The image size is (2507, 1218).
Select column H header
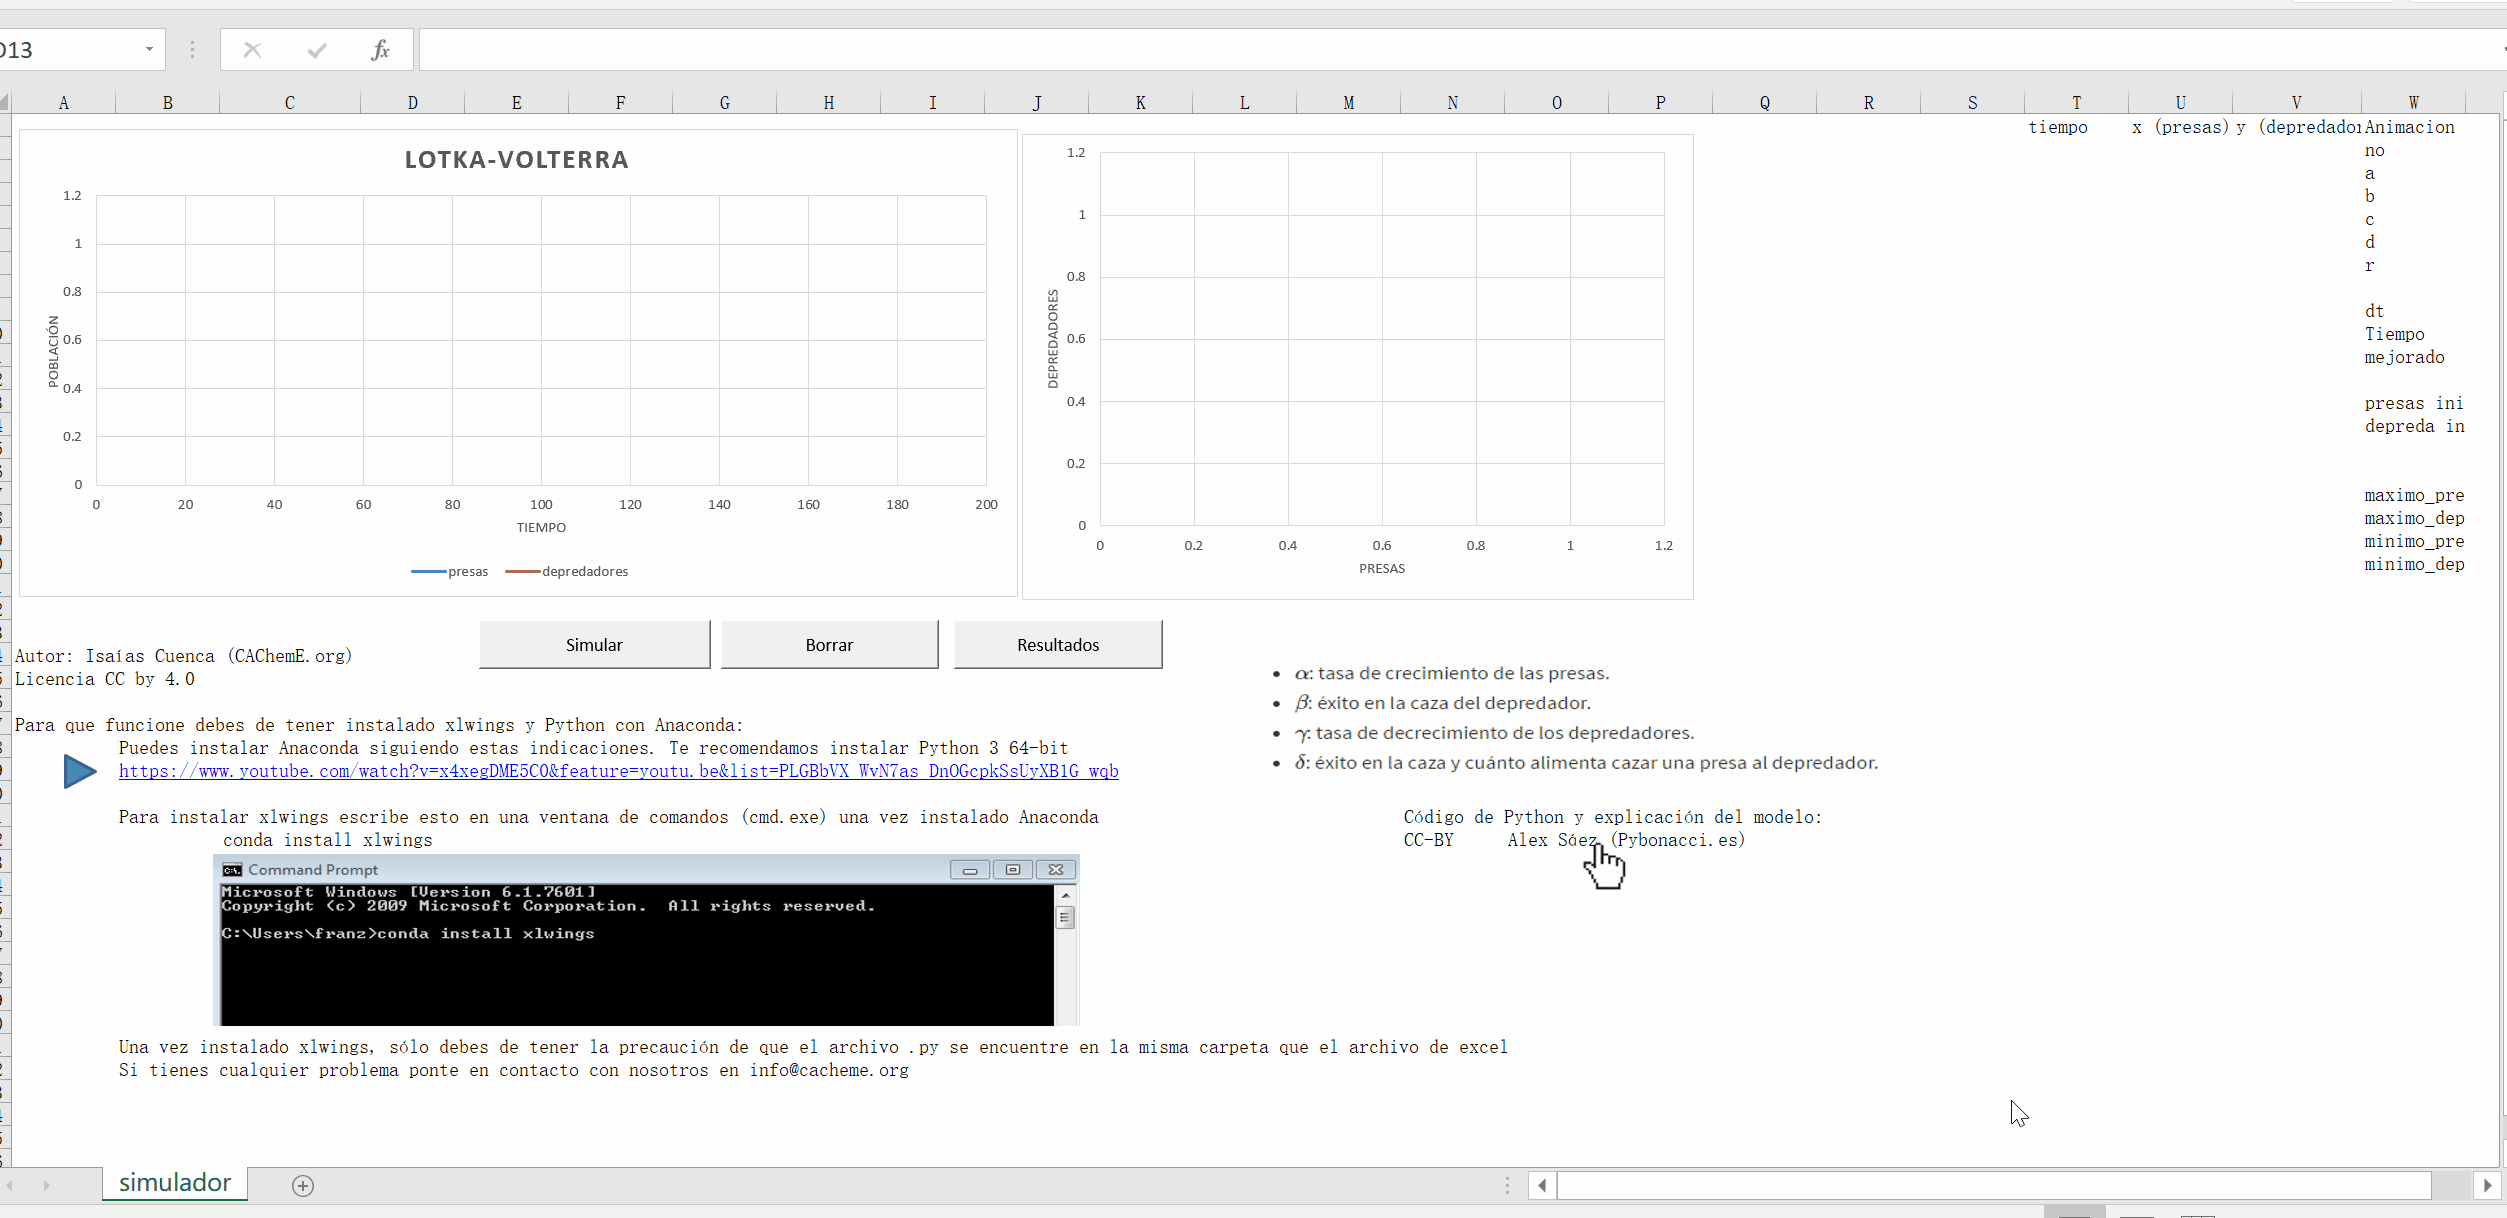pos(828,102)
